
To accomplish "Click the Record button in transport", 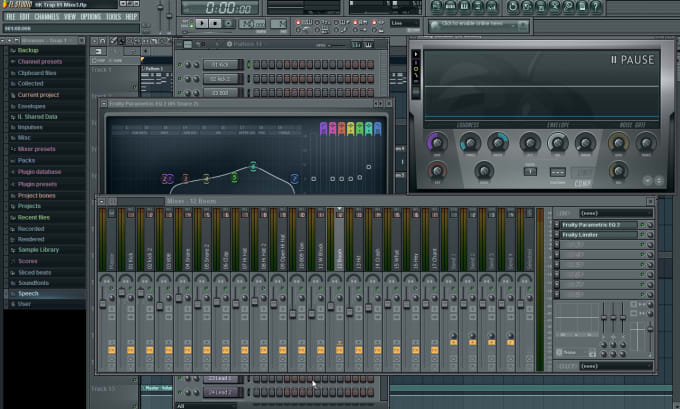I will [x=229, y=23].
